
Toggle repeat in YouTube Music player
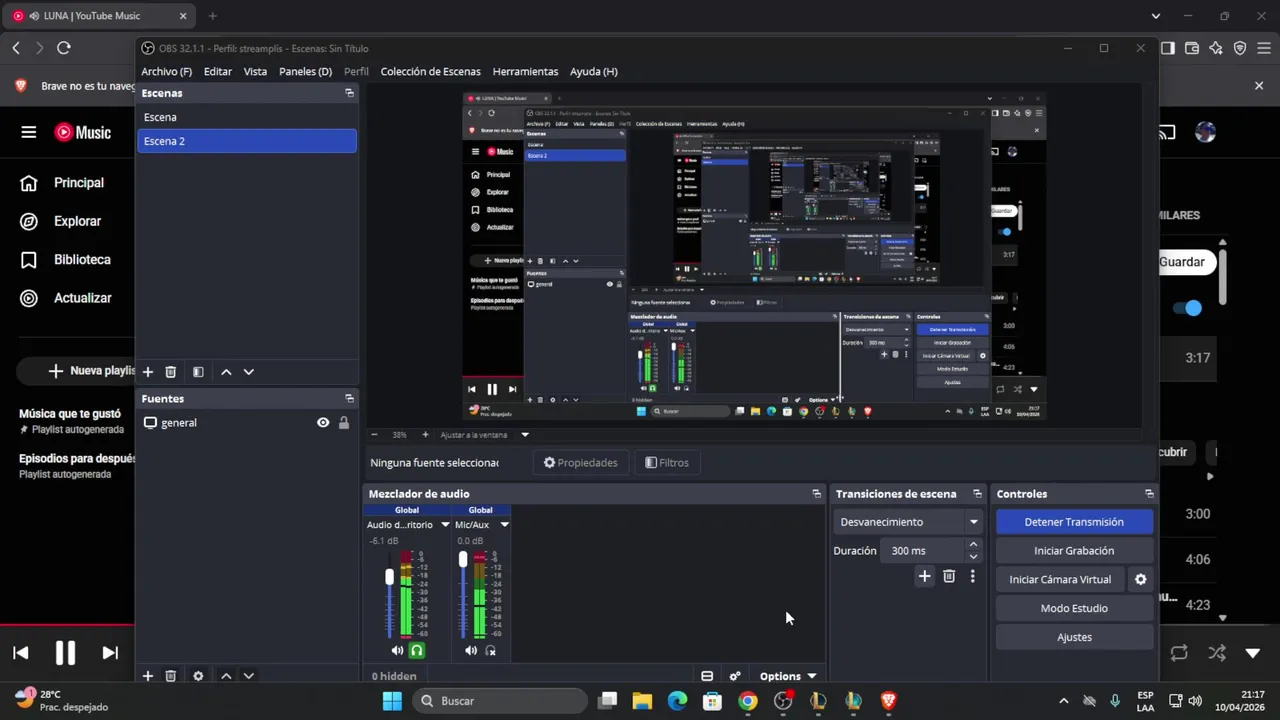point(1179,653)
